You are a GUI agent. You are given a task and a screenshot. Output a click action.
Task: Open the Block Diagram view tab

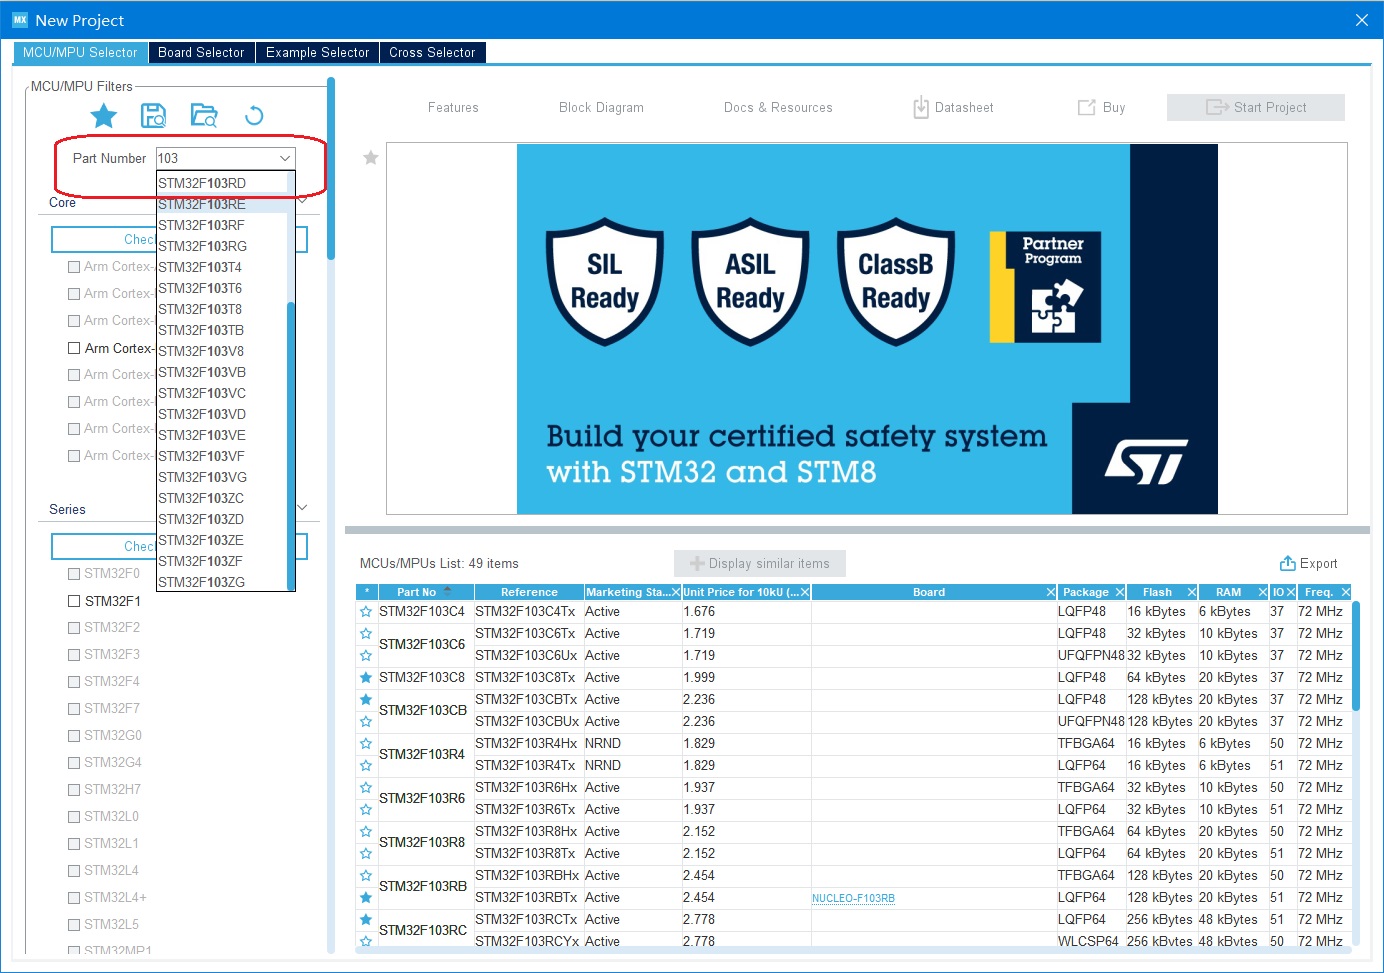tap(601, 108)
